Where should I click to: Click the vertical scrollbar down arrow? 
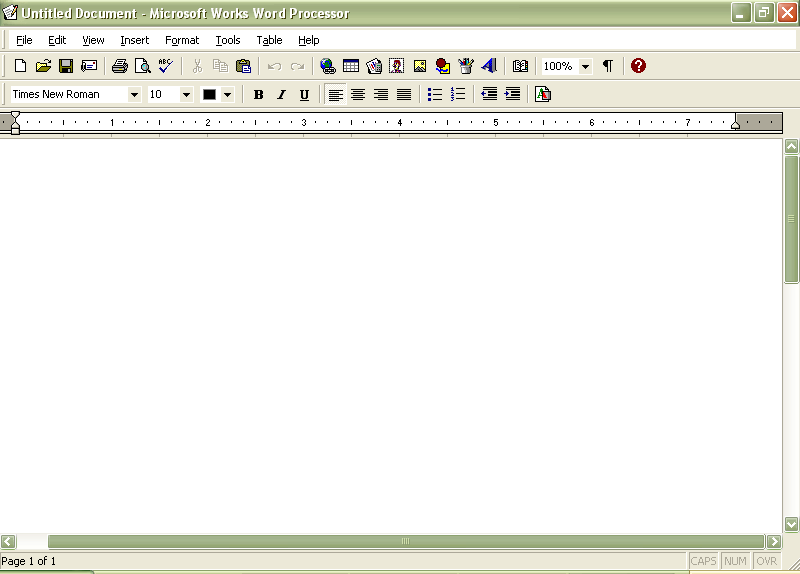coord(791,523)
